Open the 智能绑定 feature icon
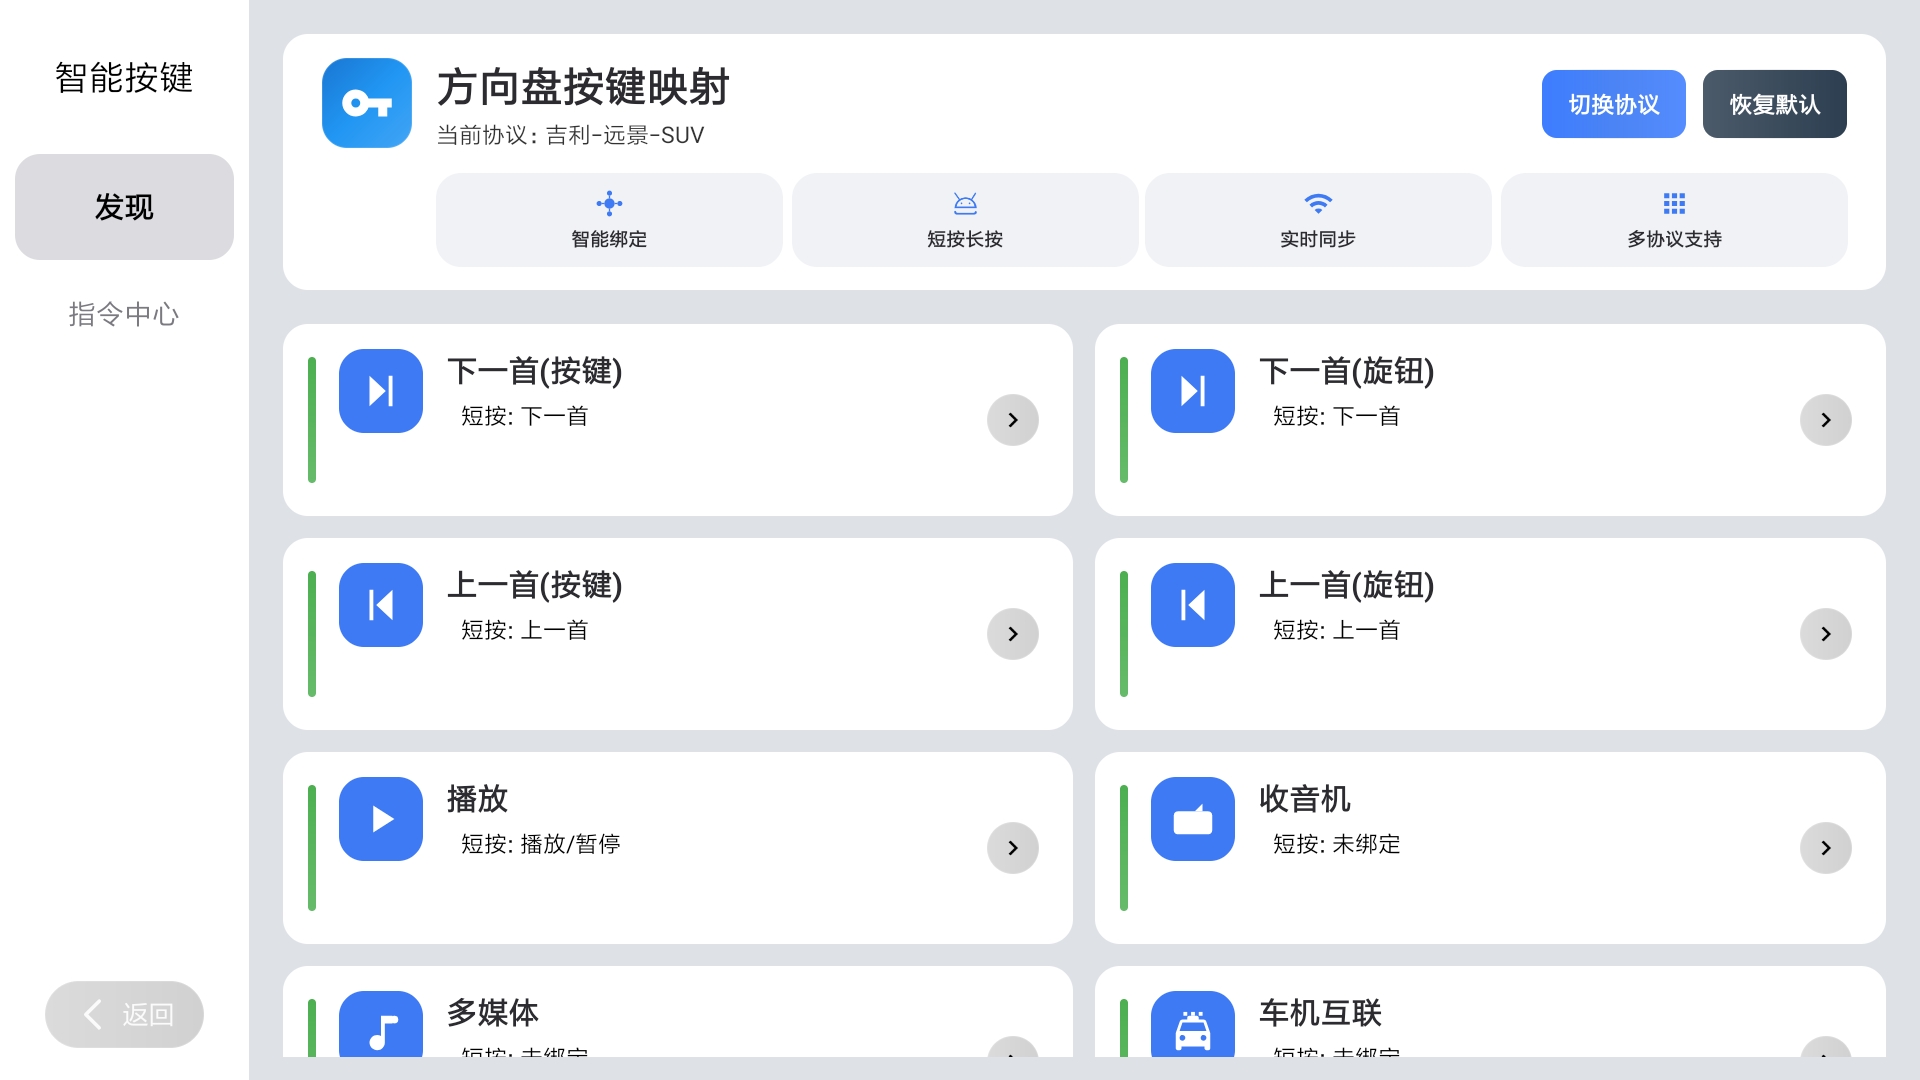The height and width of the screenshot is (1080, 1920). 609,218
